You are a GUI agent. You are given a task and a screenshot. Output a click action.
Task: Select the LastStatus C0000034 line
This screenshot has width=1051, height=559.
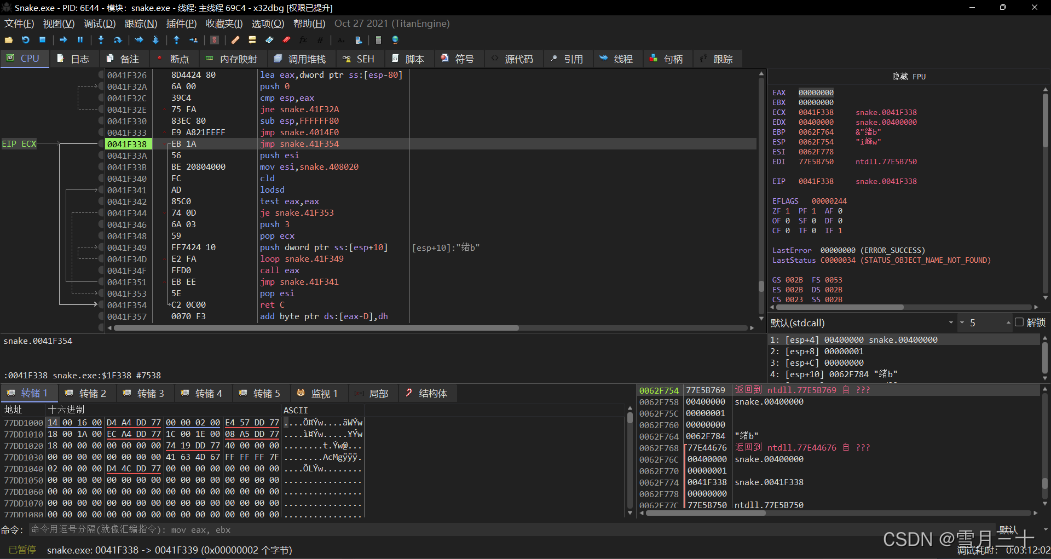(x=881, y=260)
